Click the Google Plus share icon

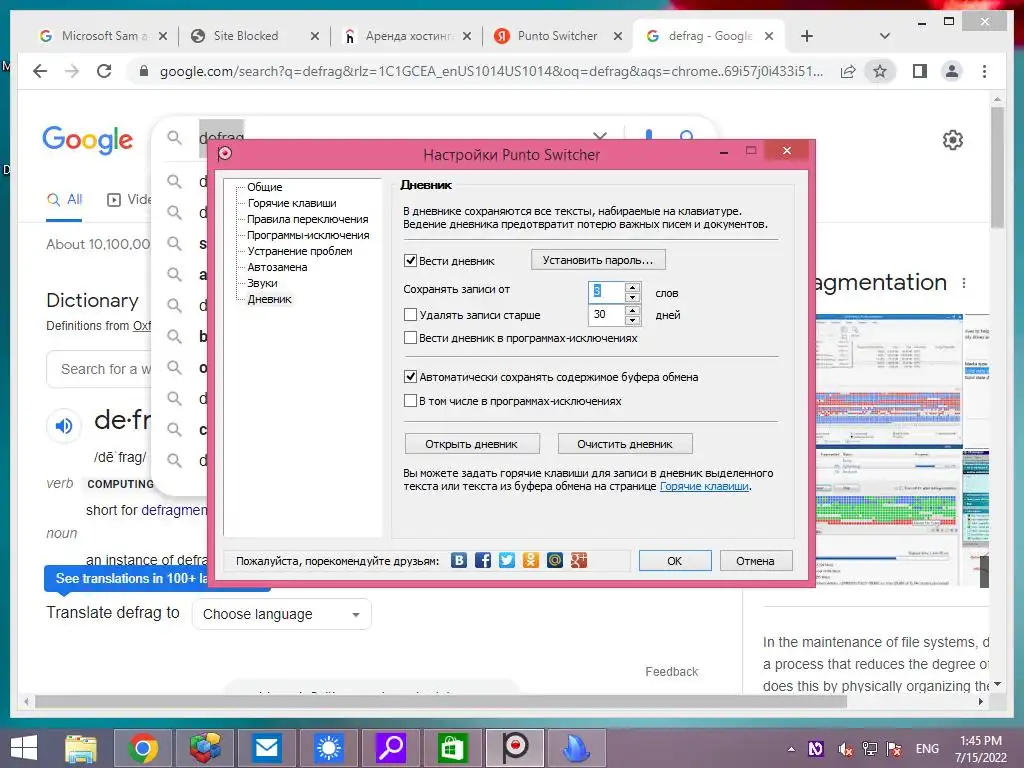coord(579,560)
